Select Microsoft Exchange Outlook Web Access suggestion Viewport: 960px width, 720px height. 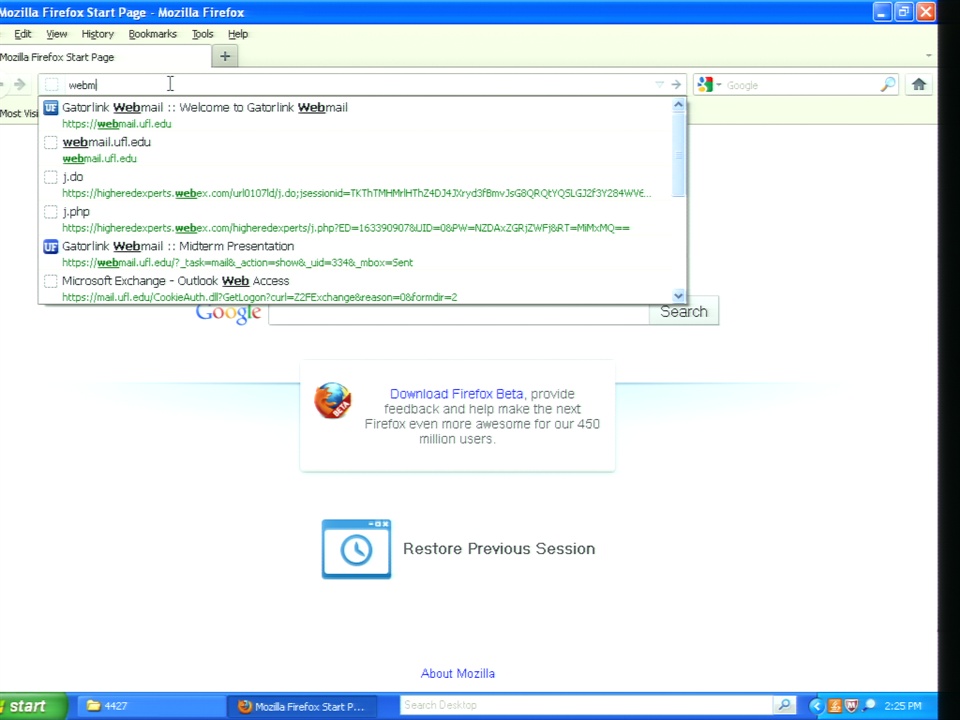tap(356, 288)
